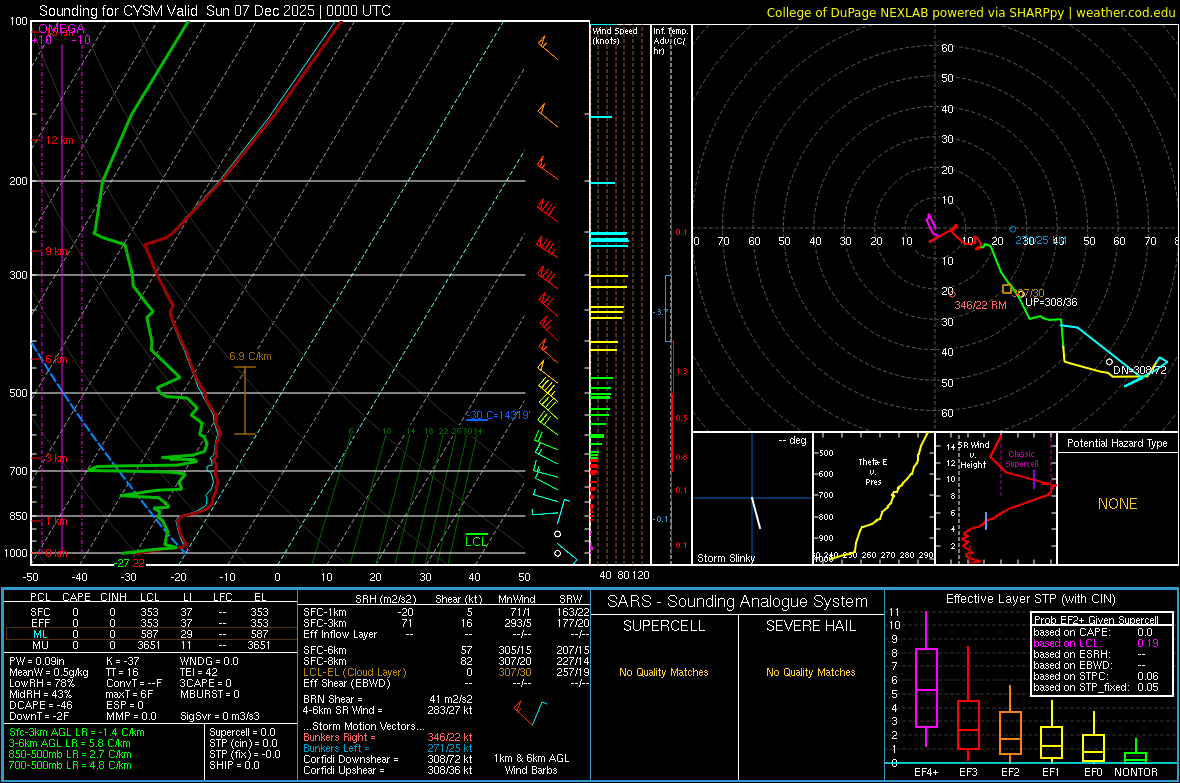The height and width of the screenshot is (783, 1180).
Task: Click the SHIP = 0.0 value
Action: 234,765
